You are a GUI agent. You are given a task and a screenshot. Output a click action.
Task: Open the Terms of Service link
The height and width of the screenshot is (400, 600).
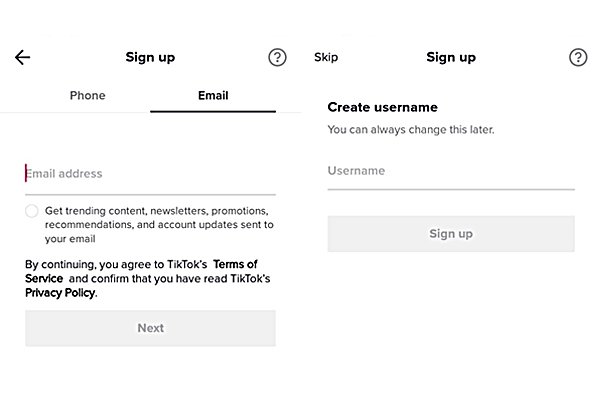(235, 264)
